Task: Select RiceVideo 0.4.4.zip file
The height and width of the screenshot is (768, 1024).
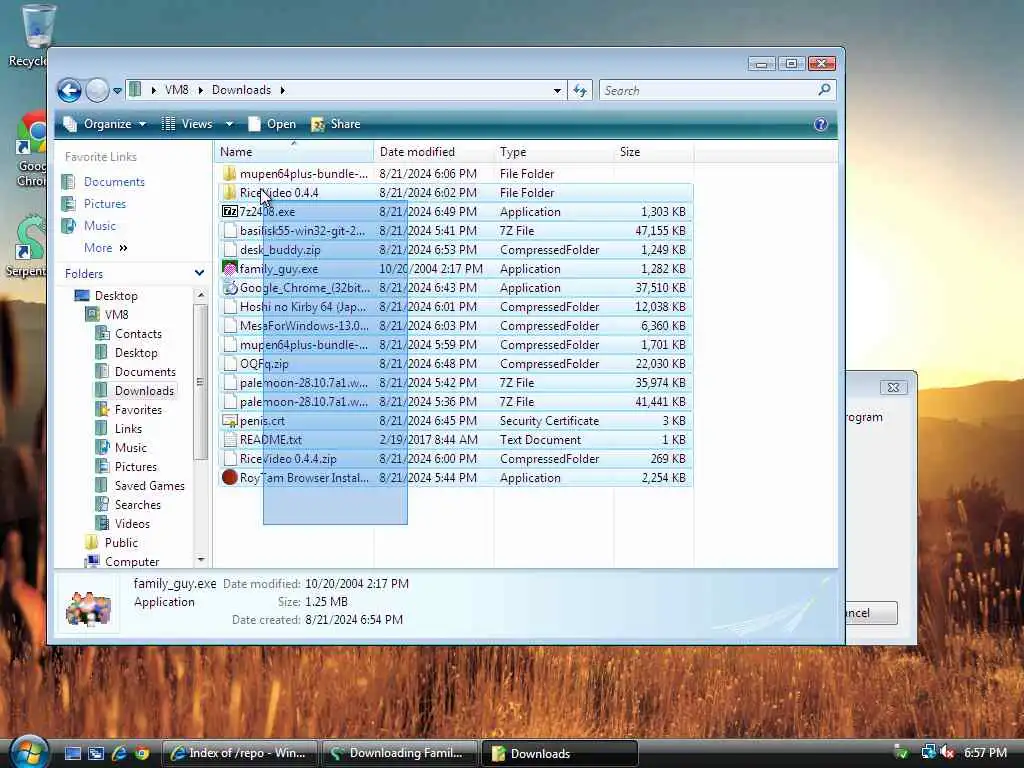Action: [456, 458]
